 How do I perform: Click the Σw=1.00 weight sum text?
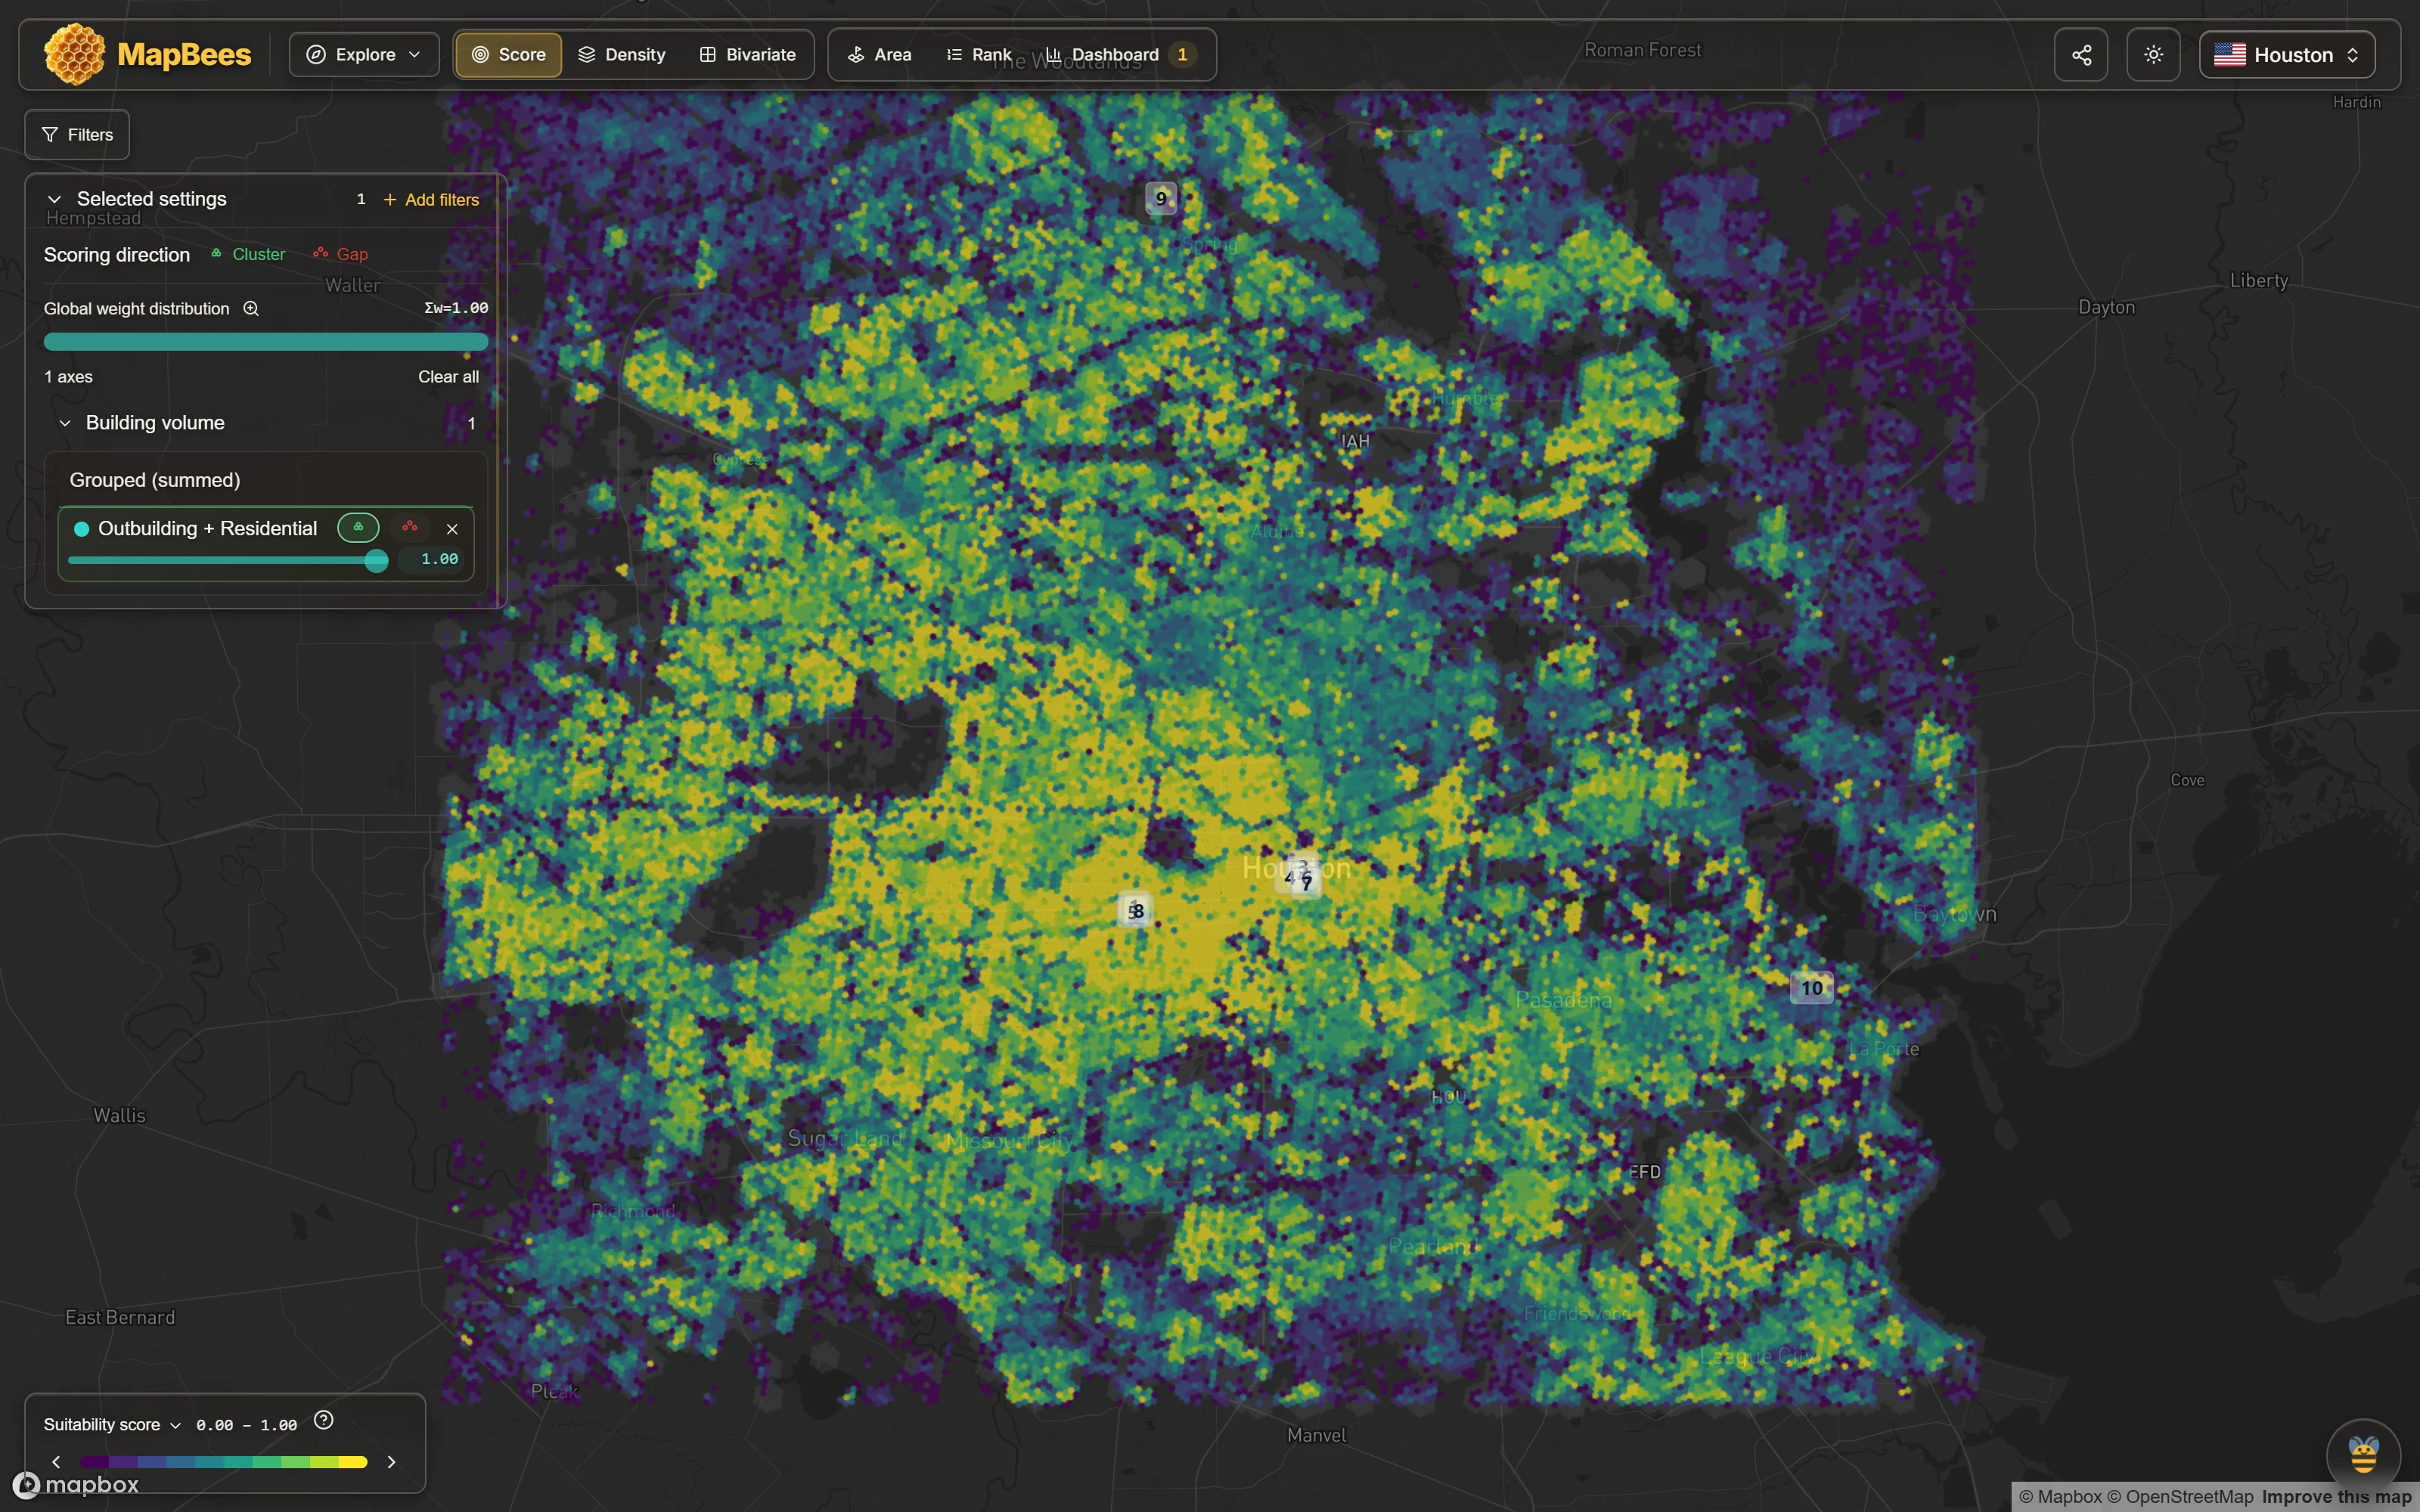coord(456,309)
